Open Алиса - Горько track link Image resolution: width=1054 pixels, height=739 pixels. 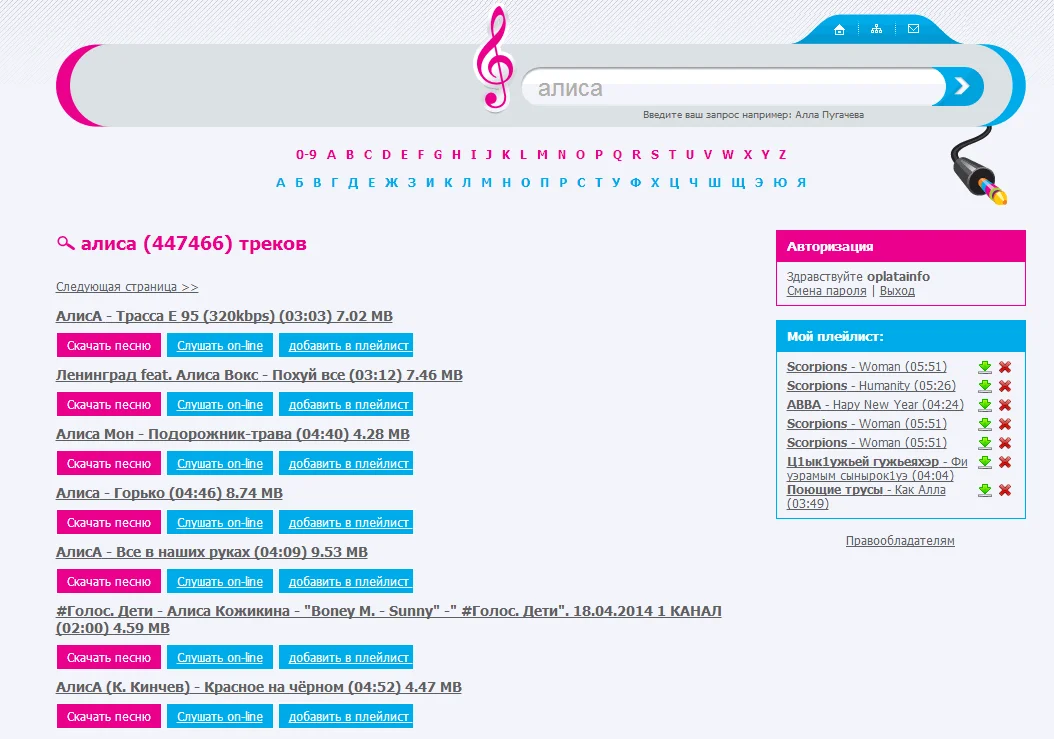(169, 493)
